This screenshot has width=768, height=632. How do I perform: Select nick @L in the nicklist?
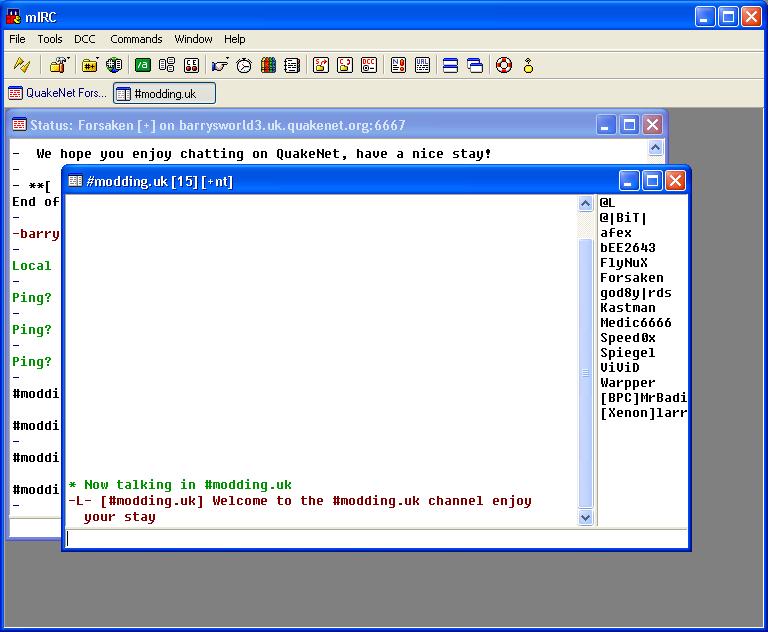[x=607, y=202]
